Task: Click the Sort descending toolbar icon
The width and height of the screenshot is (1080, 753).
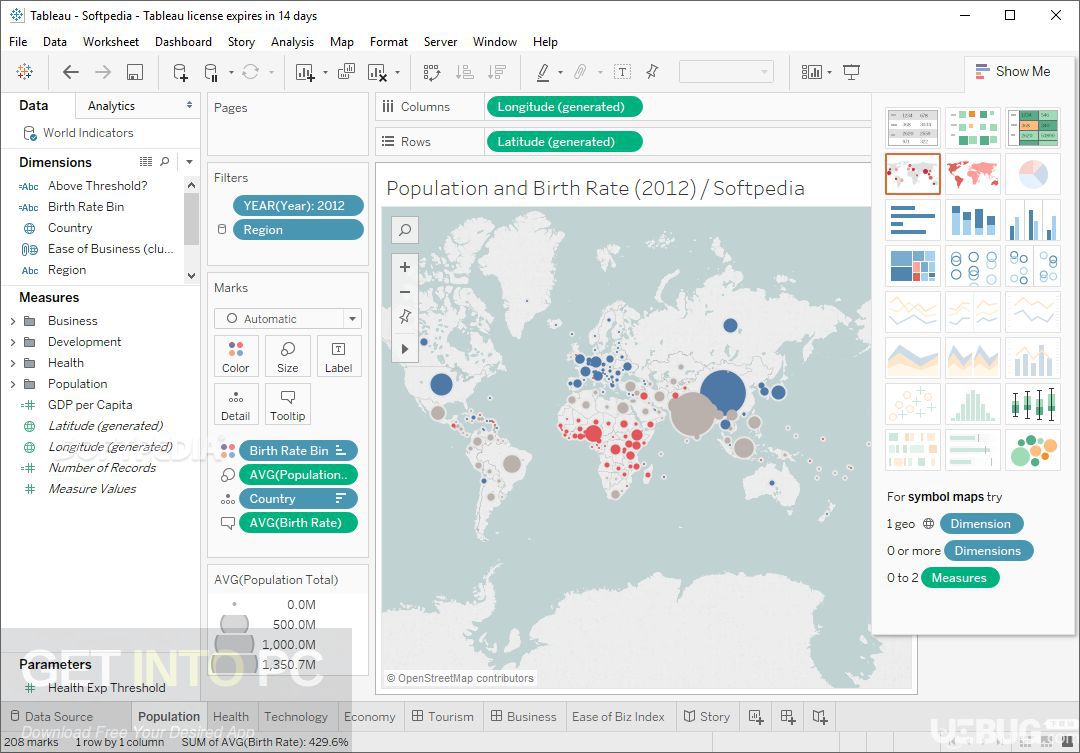Action: pyautogui.click(x=497, y=72)
